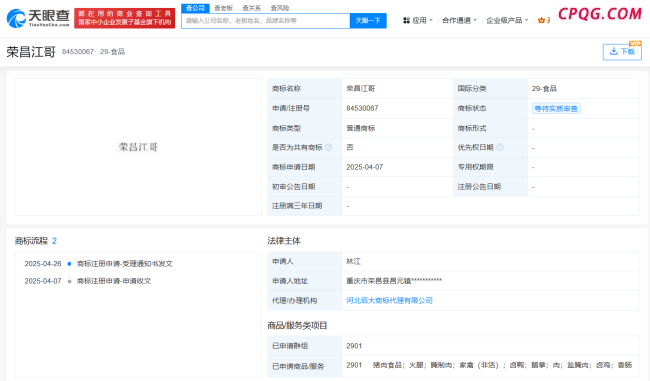The image size is (650, 381).
Task: Click the 商标流程 count number 2
Action: coord(54,241)
